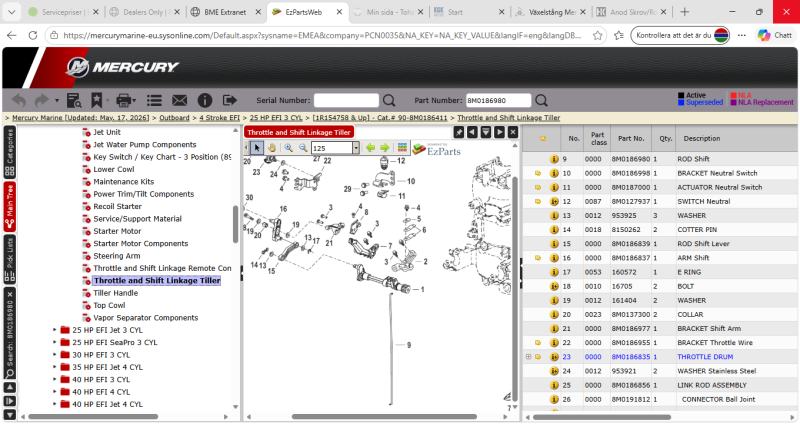Open the THROTTLE DRUM description link

pos(705,357)
